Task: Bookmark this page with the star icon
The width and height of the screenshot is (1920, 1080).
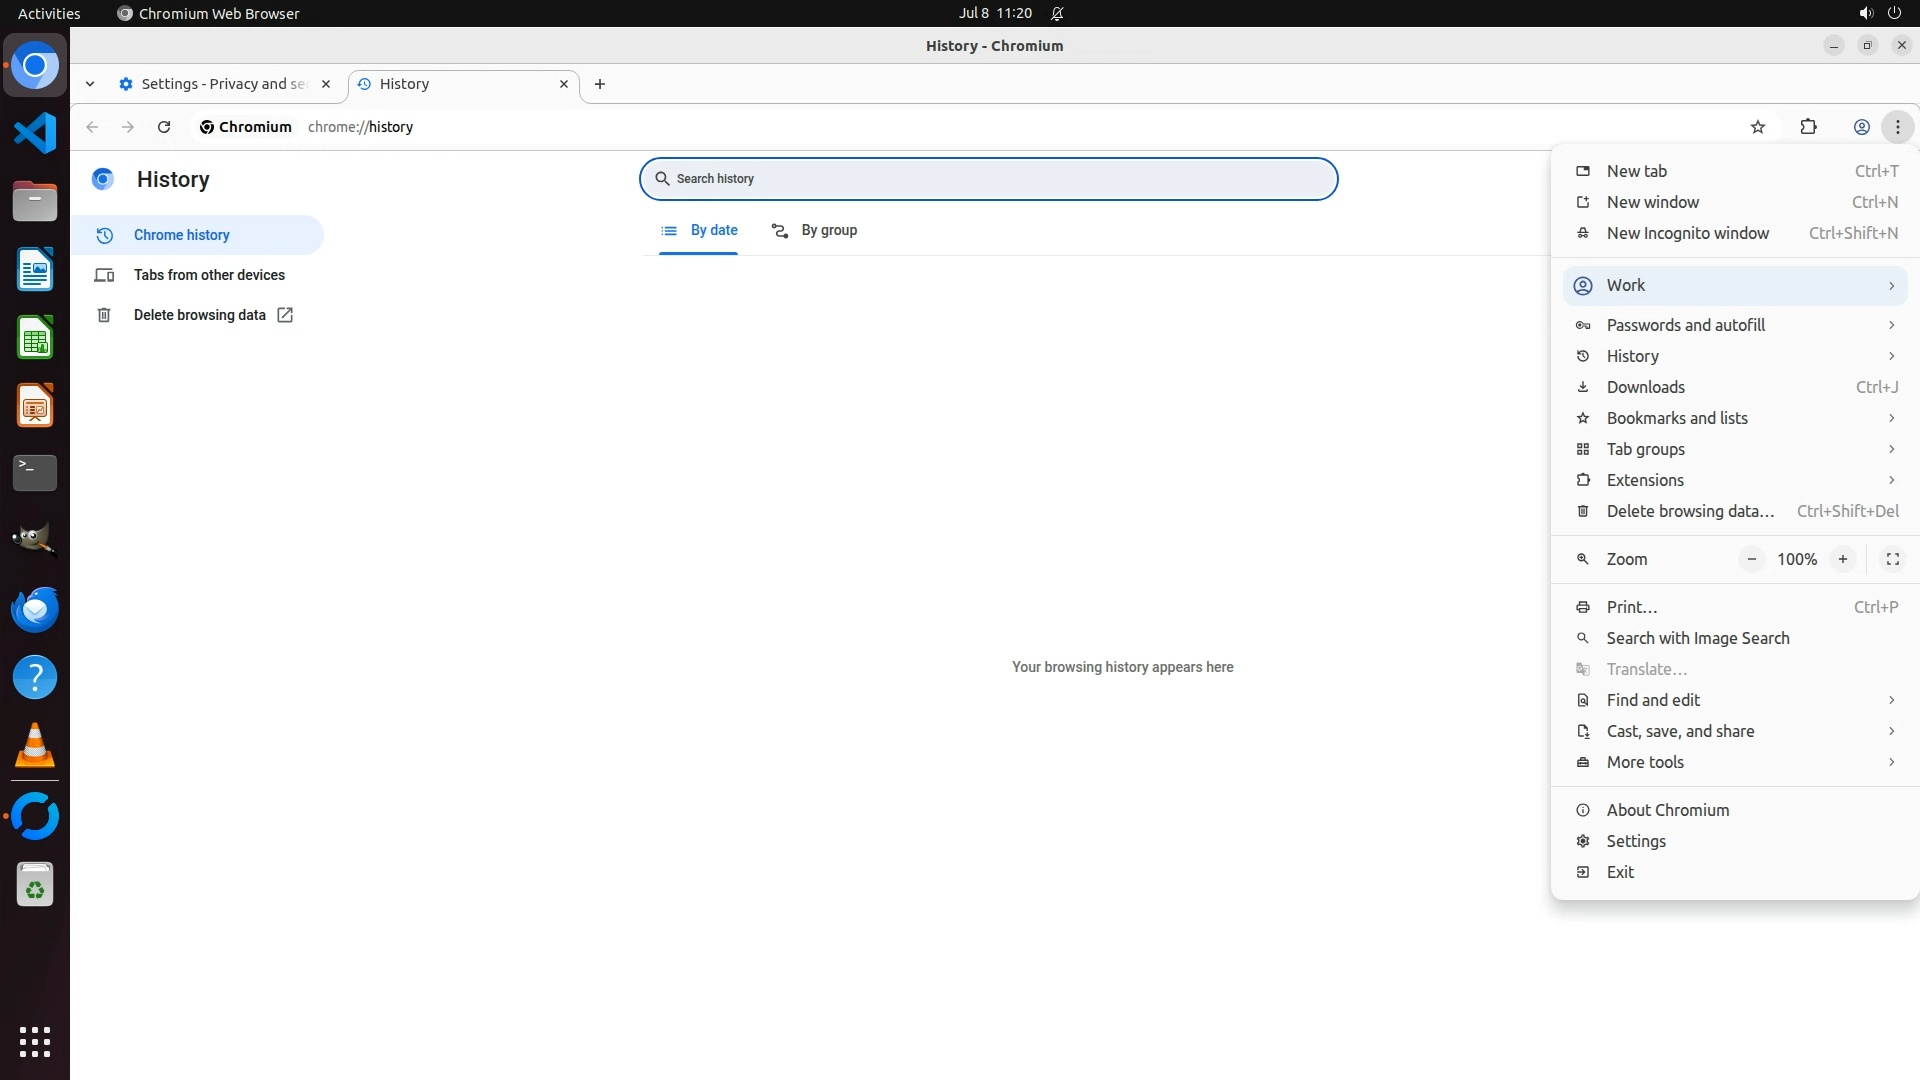Action: (x=1758, y=127)
